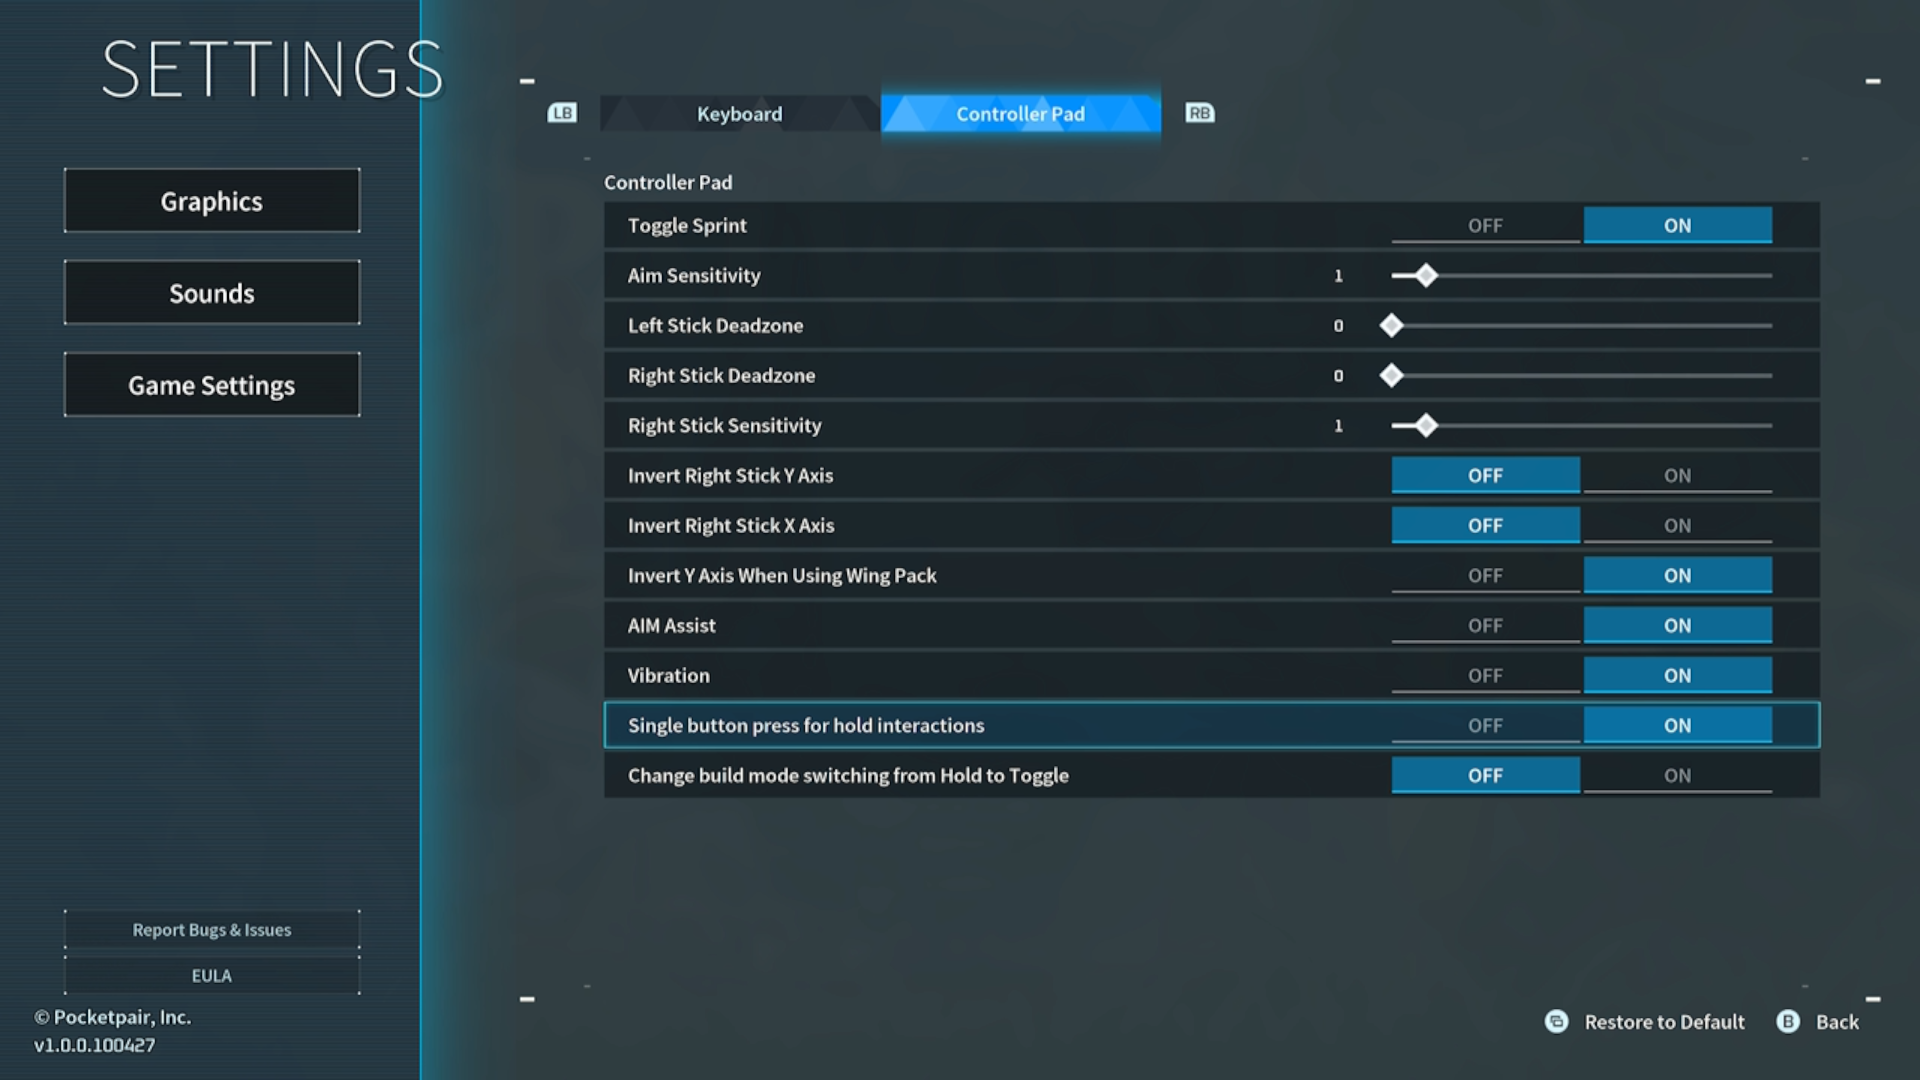Set build mode Hold to Toggle OFF
Viewport: 1920px width, 1080px height.
1485,775
